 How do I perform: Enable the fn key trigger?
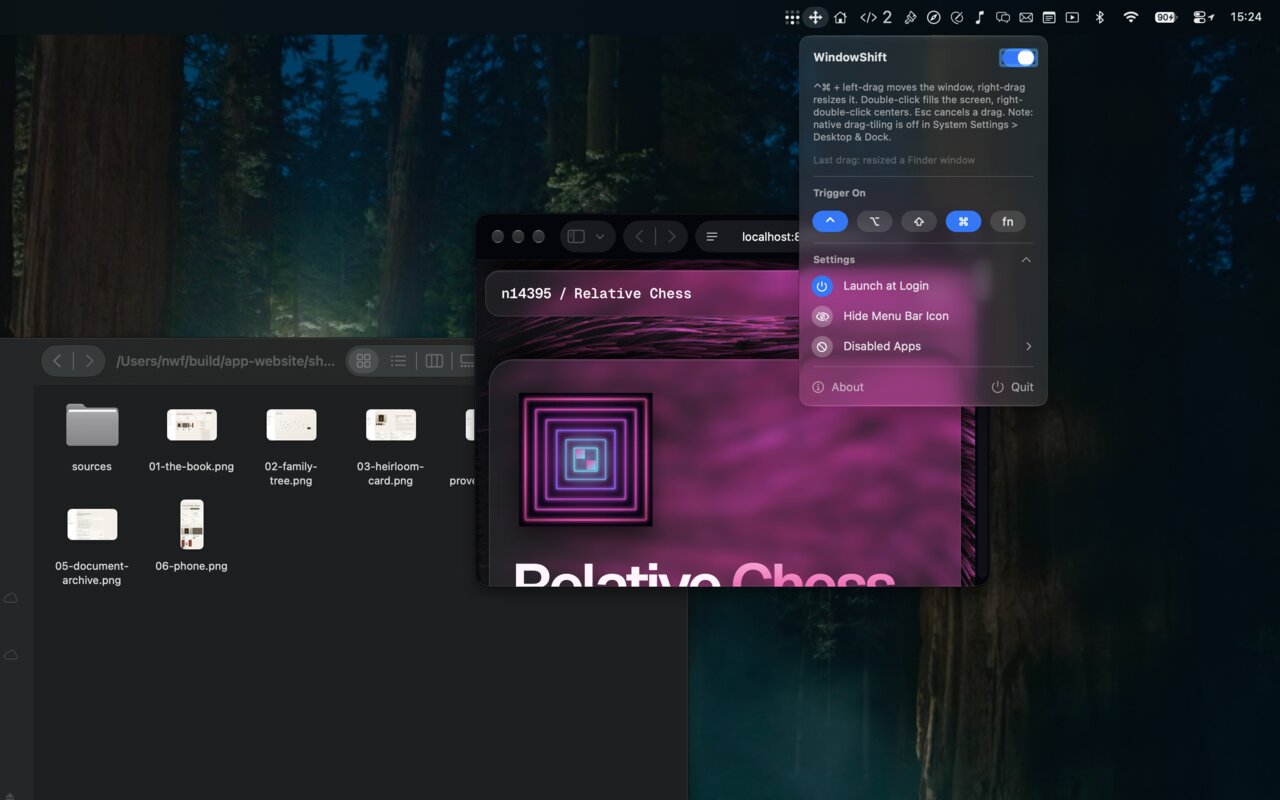click(1008, 222)
